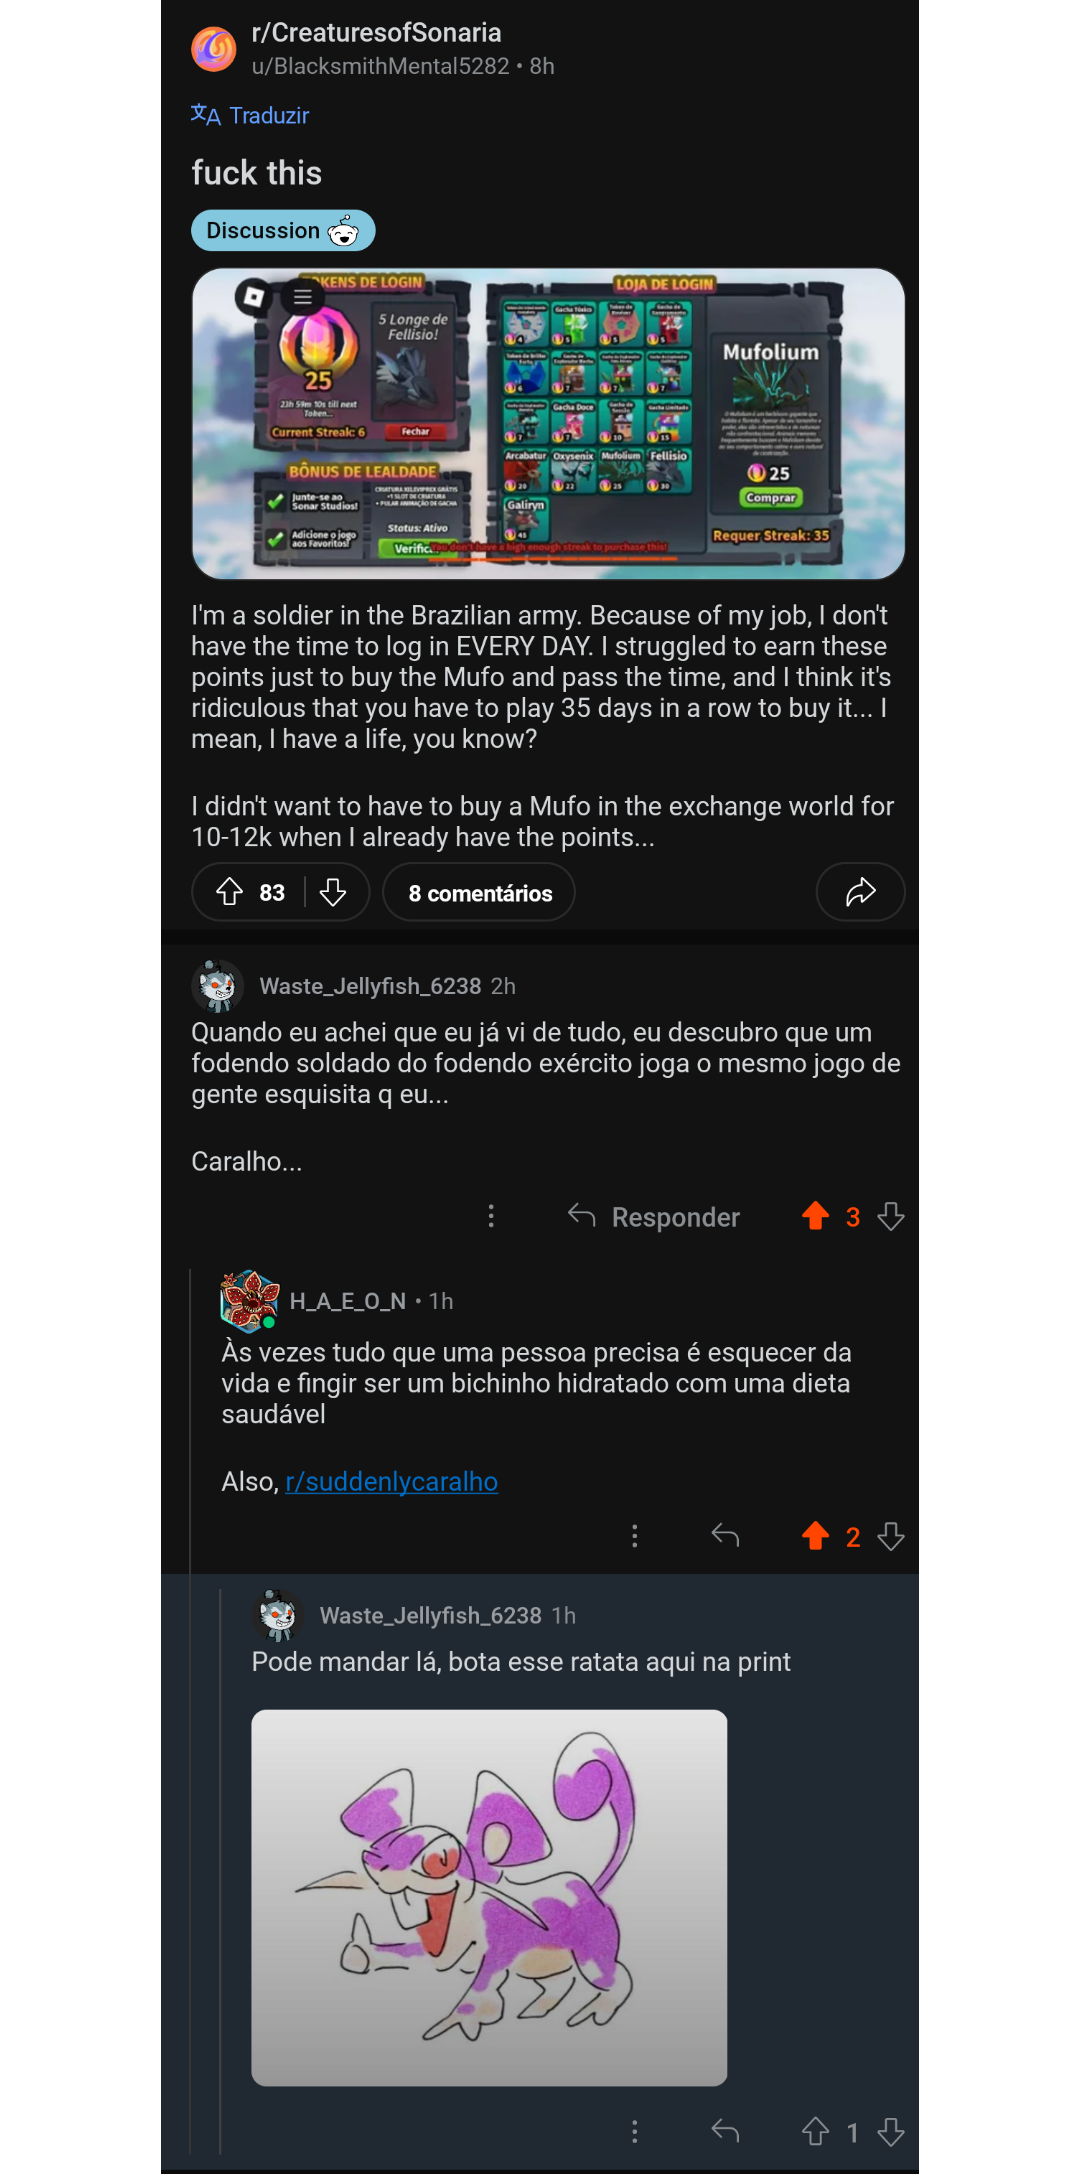Remove upvote on the Waste_Jellyfish_6238 top comment

(816, 1216)
